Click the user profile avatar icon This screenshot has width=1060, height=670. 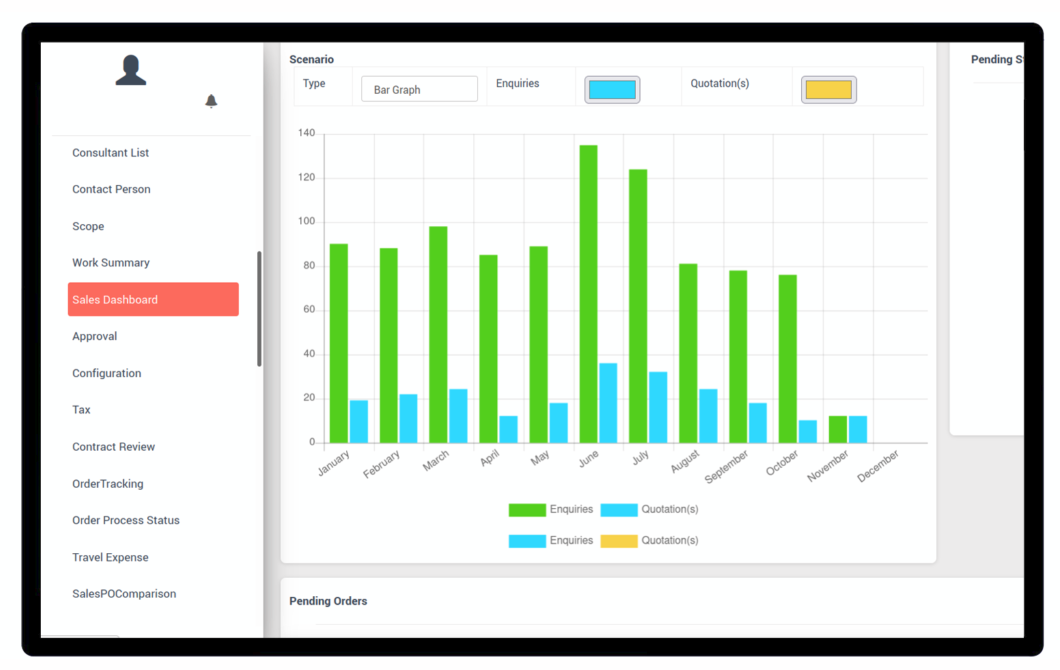click(130, 70)
